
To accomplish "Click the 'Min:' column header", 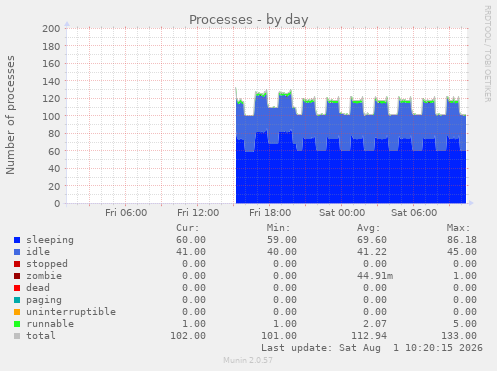I will click(278, 228).
